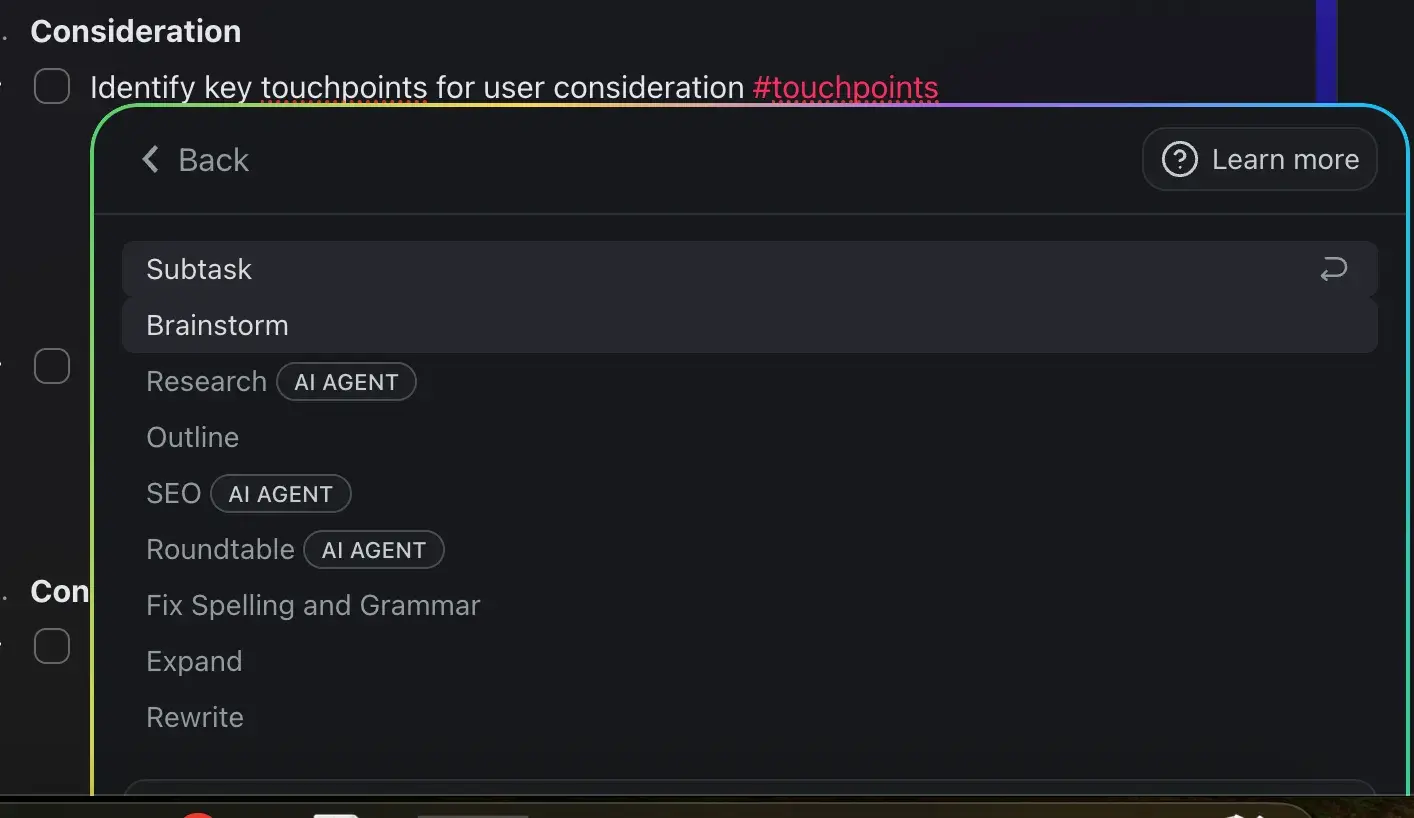Check the Identify key touchpoints task checkbox
This screenshot has width=1414, height=818.
[52, 86]
